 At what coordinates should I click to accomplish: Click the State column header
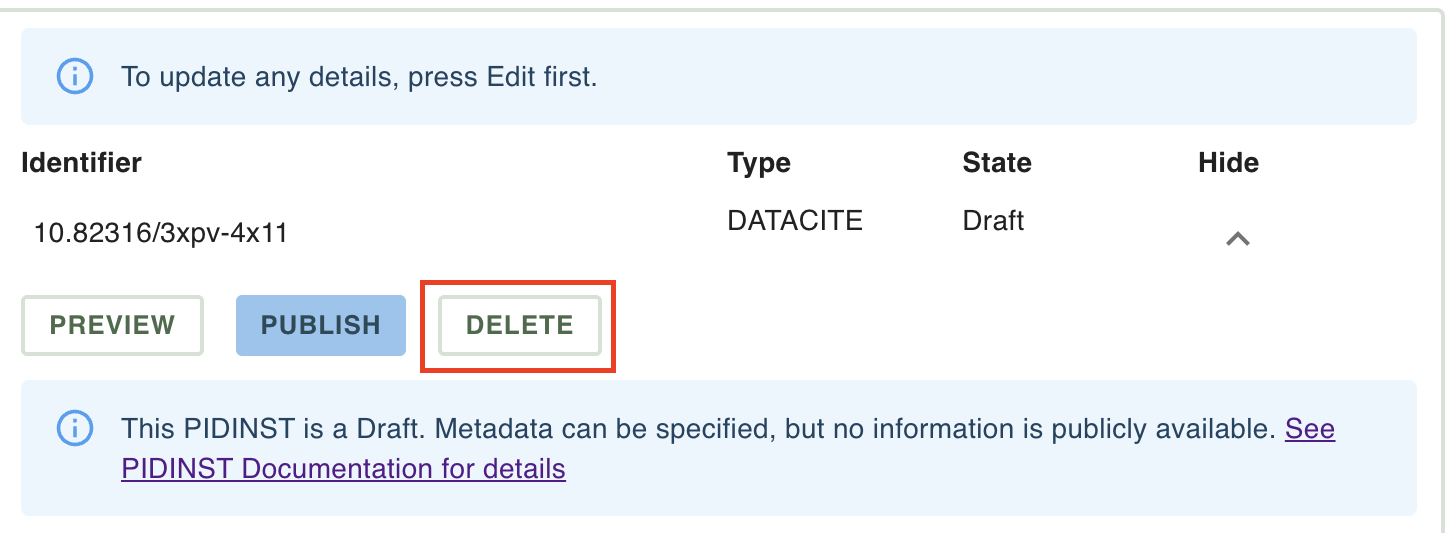pos(997,162)
